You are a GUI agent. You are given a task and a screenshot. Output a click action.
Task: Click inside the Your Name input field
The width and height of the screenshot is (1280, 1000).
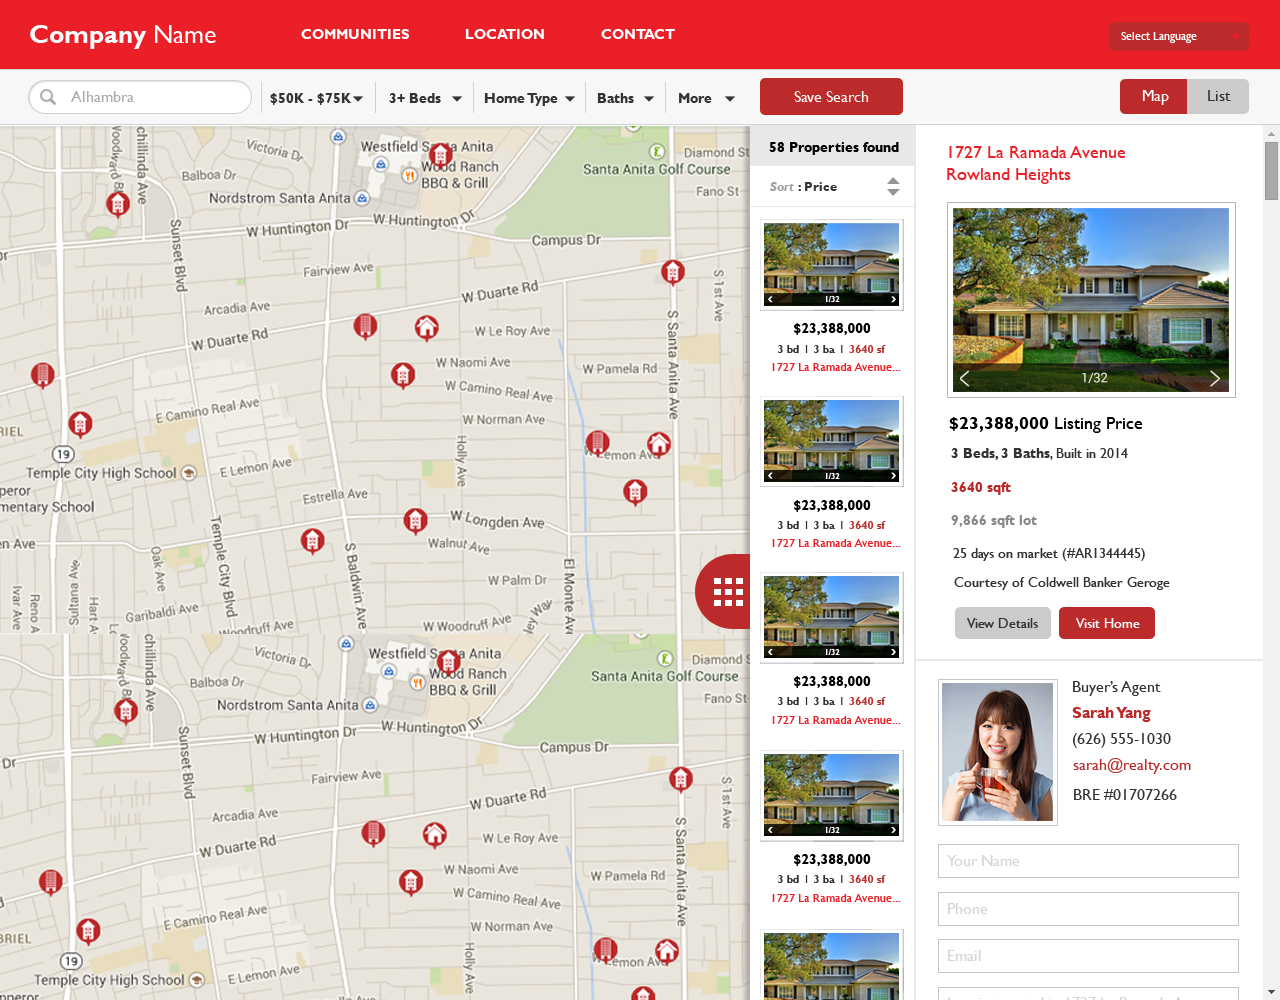pos(1087,861)
